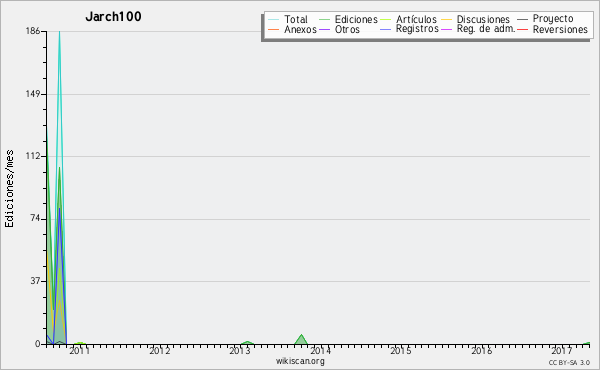Image resolution: width=600 pixels, height=370 pixels.
Task: Click the purple Otros line swatch
Action: click(x=324, y=29)
